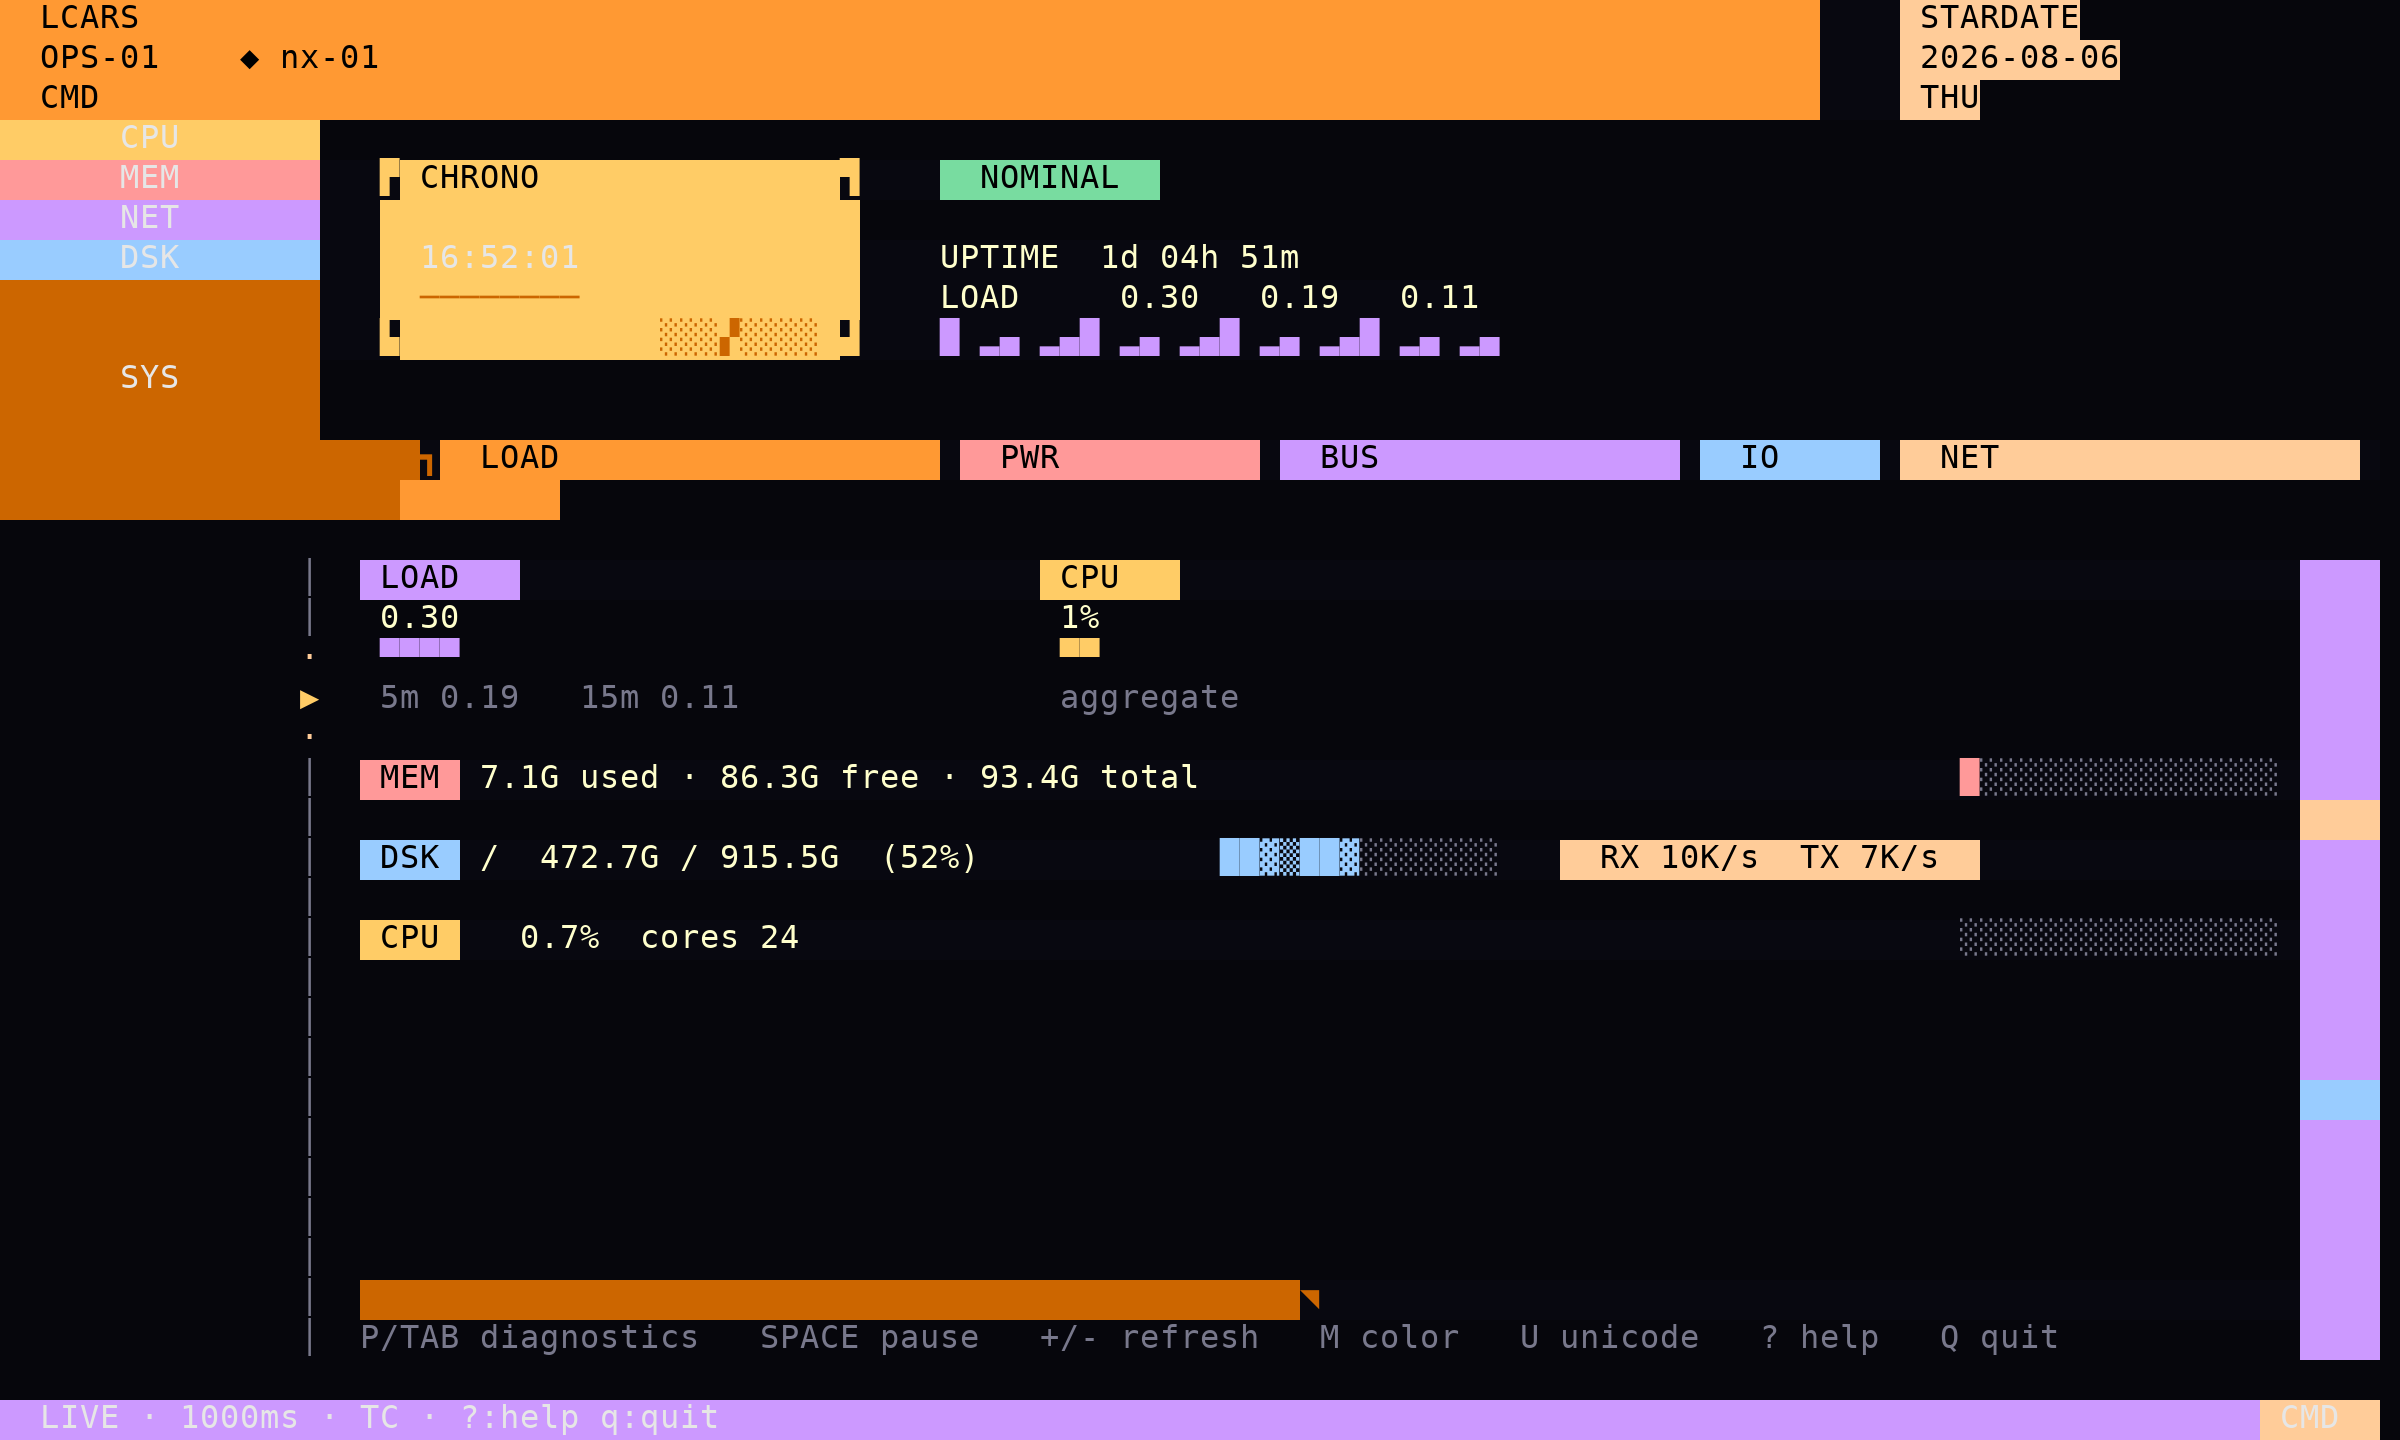Switch to the PWR tab
The width and height of the screenshot is (2400, 1440).
(x=1110, y=459)
